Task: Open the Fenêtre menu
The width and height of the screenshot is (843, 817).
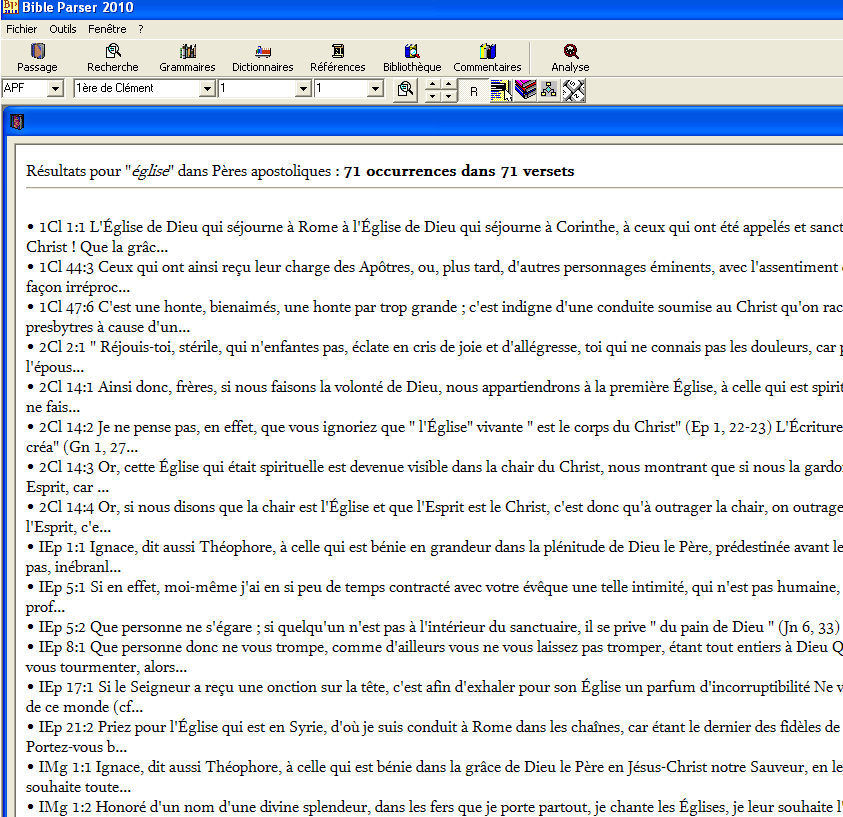Action: tap(108, 29)
